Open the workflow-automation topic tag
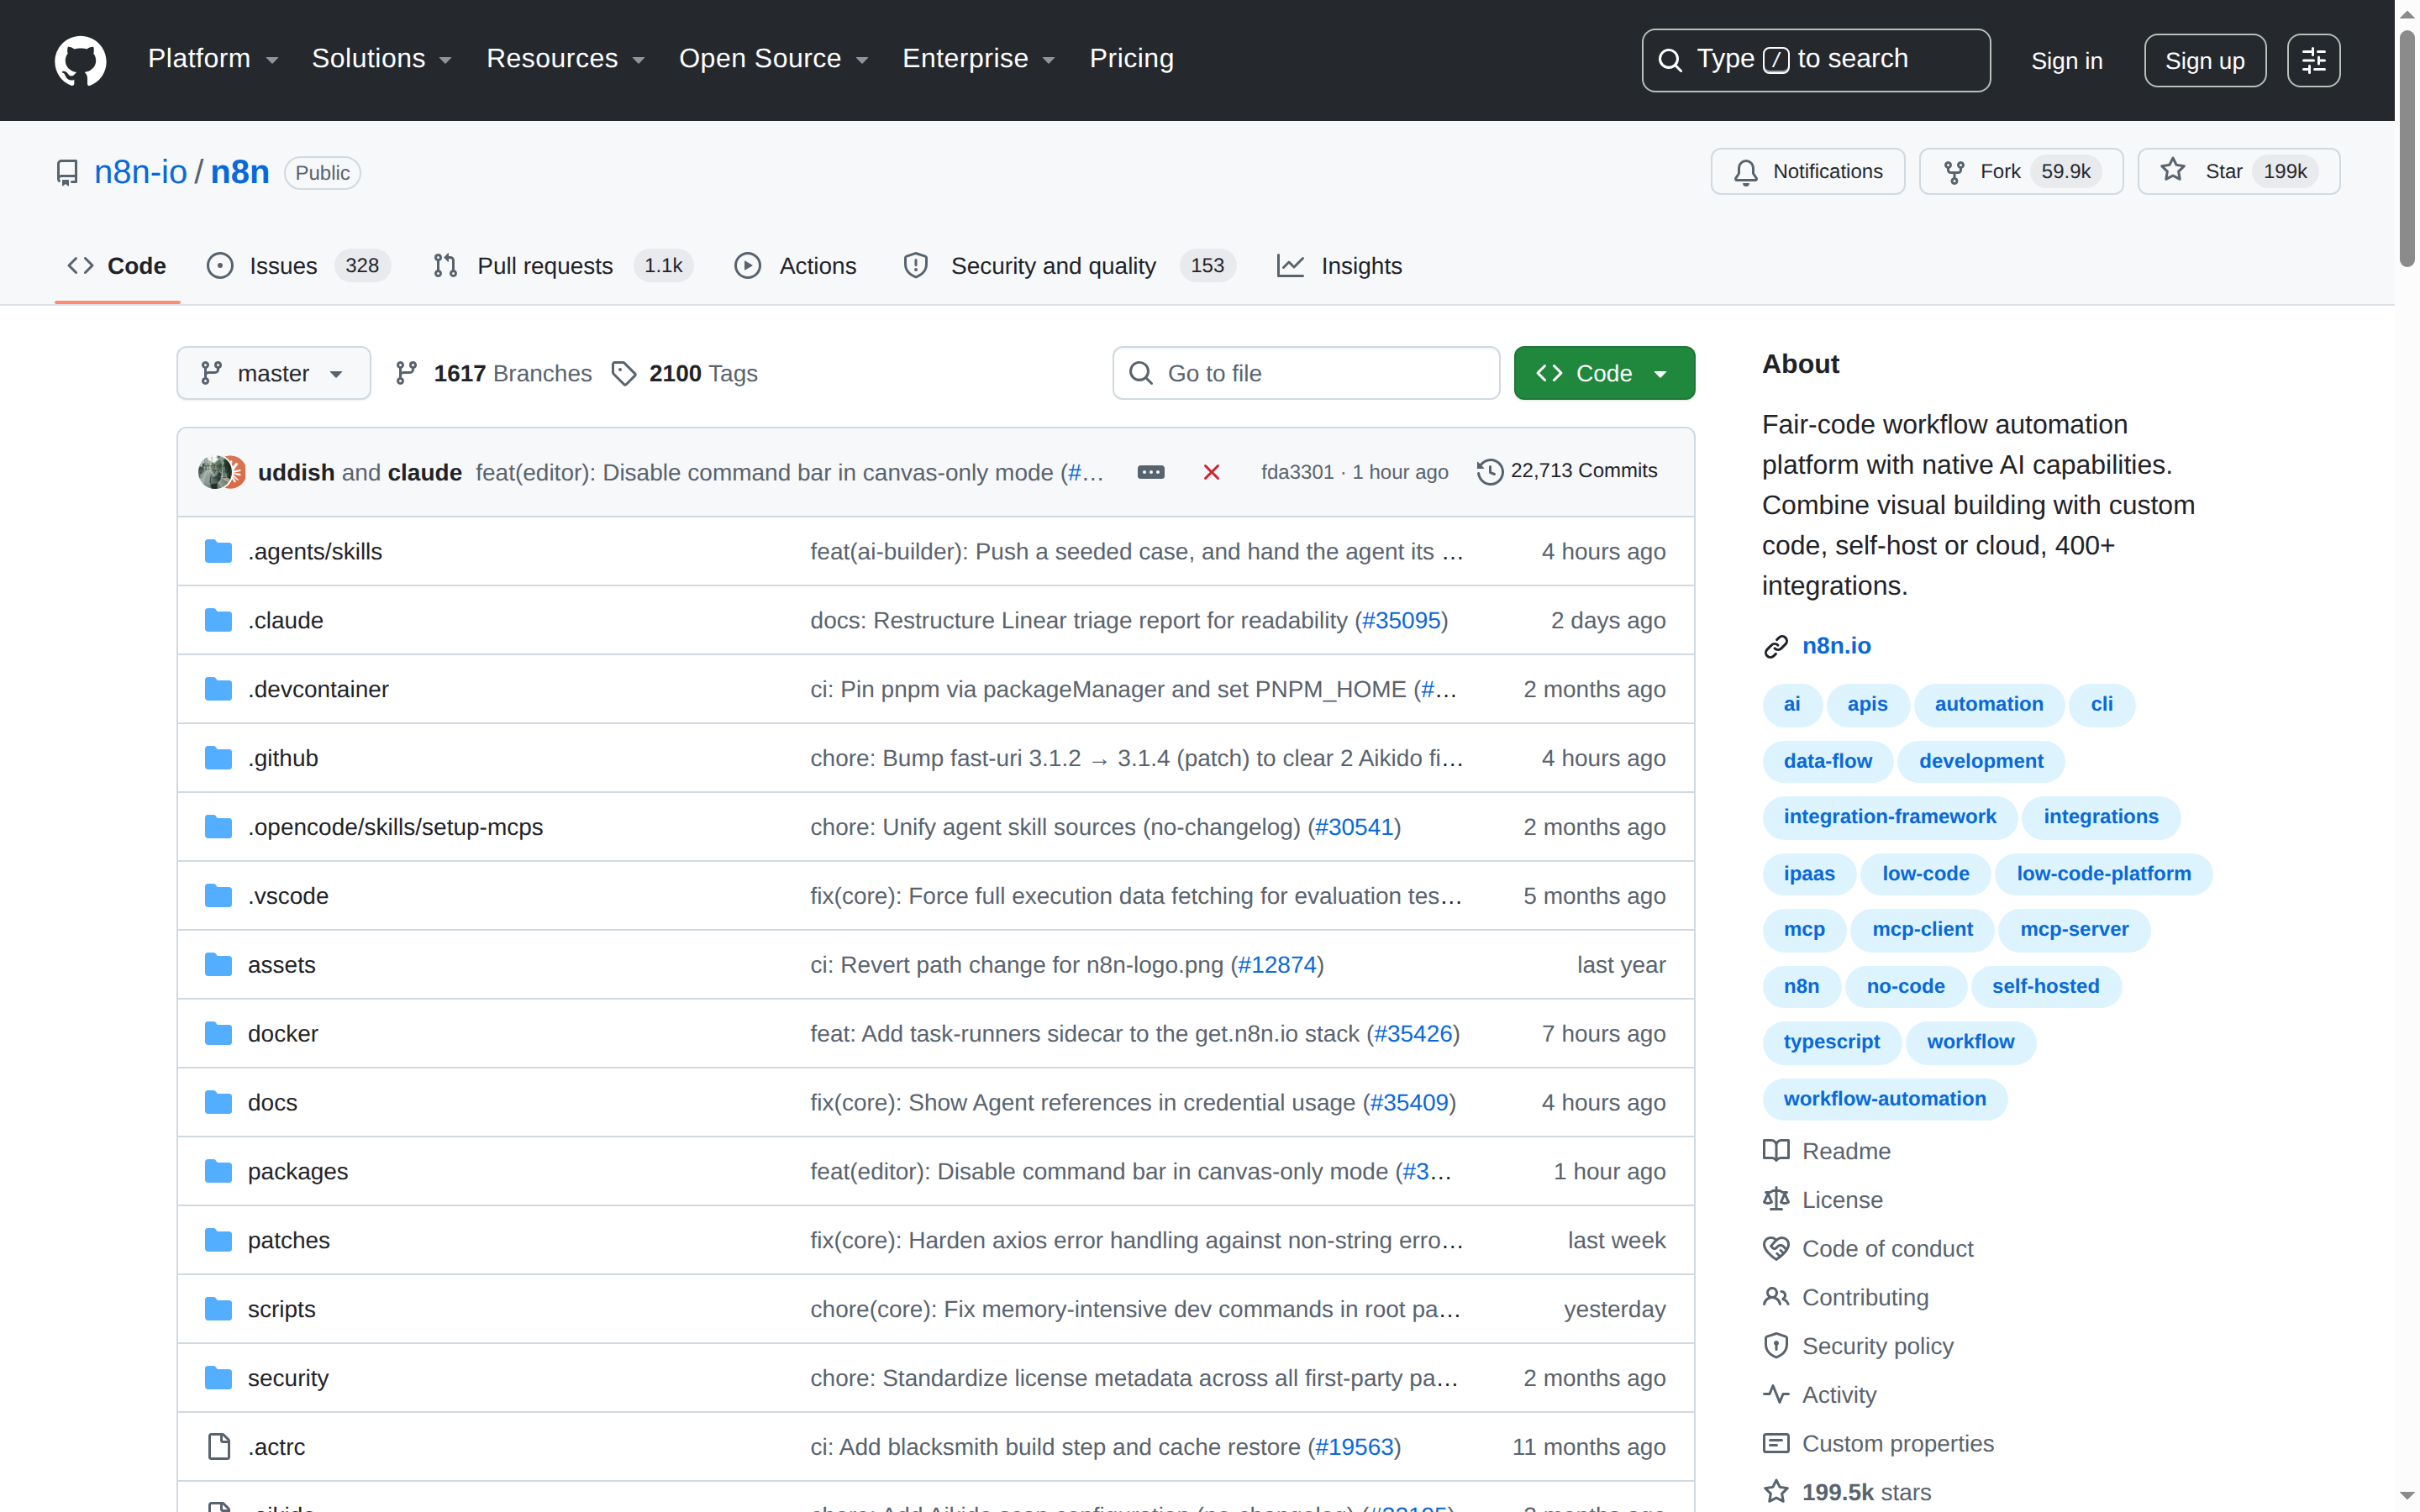The width and height of the screenshot is (2420, 1512). pos(1884,1099)
